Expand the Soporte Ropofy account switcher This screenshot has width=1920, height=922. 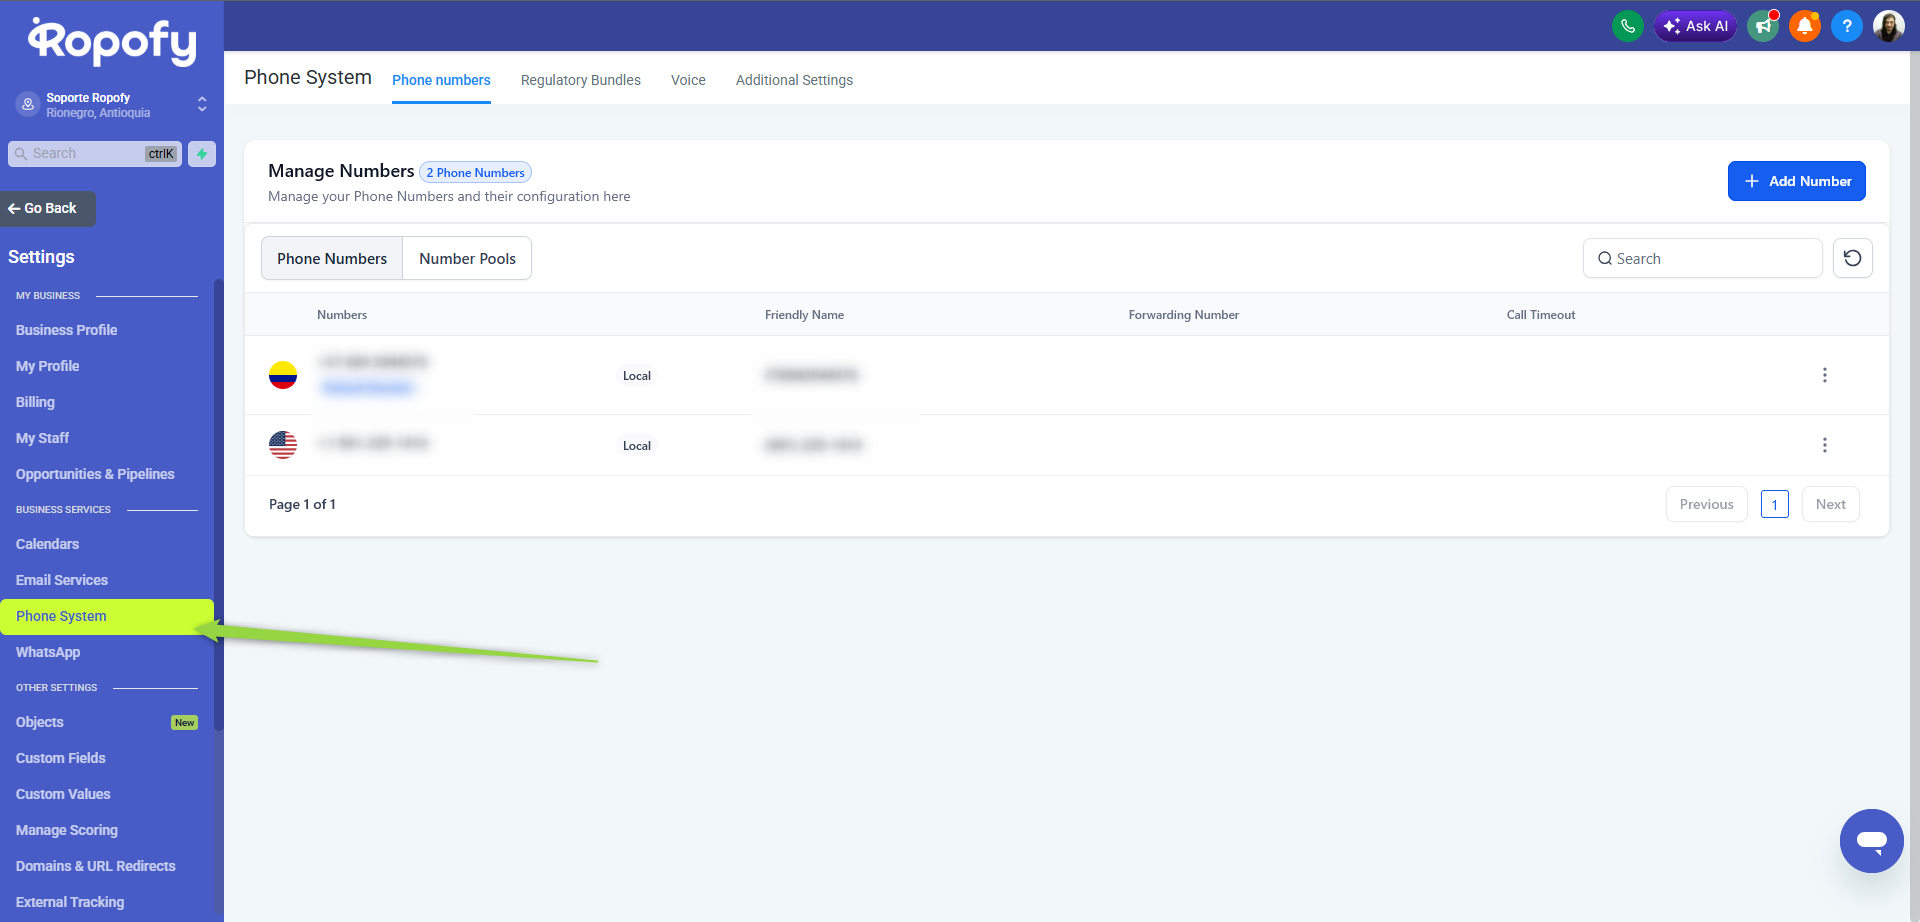[x=202, y=104]
